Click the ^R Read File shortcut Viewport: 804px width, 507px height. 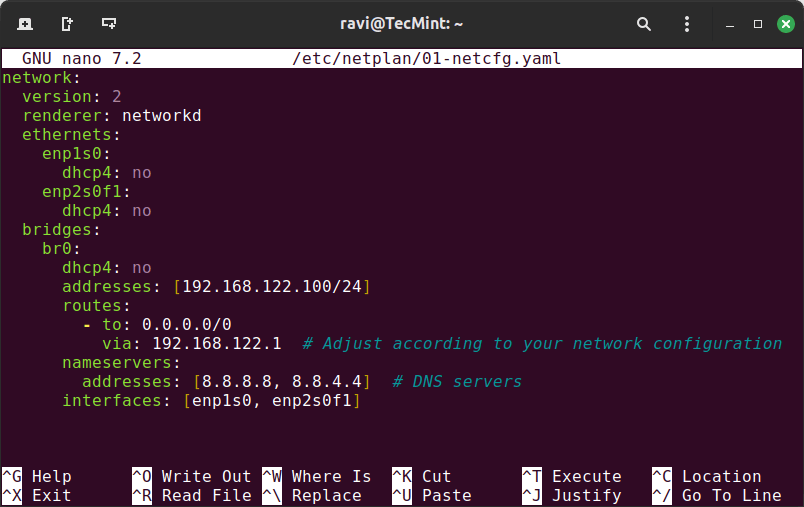(x=192, y=495)
